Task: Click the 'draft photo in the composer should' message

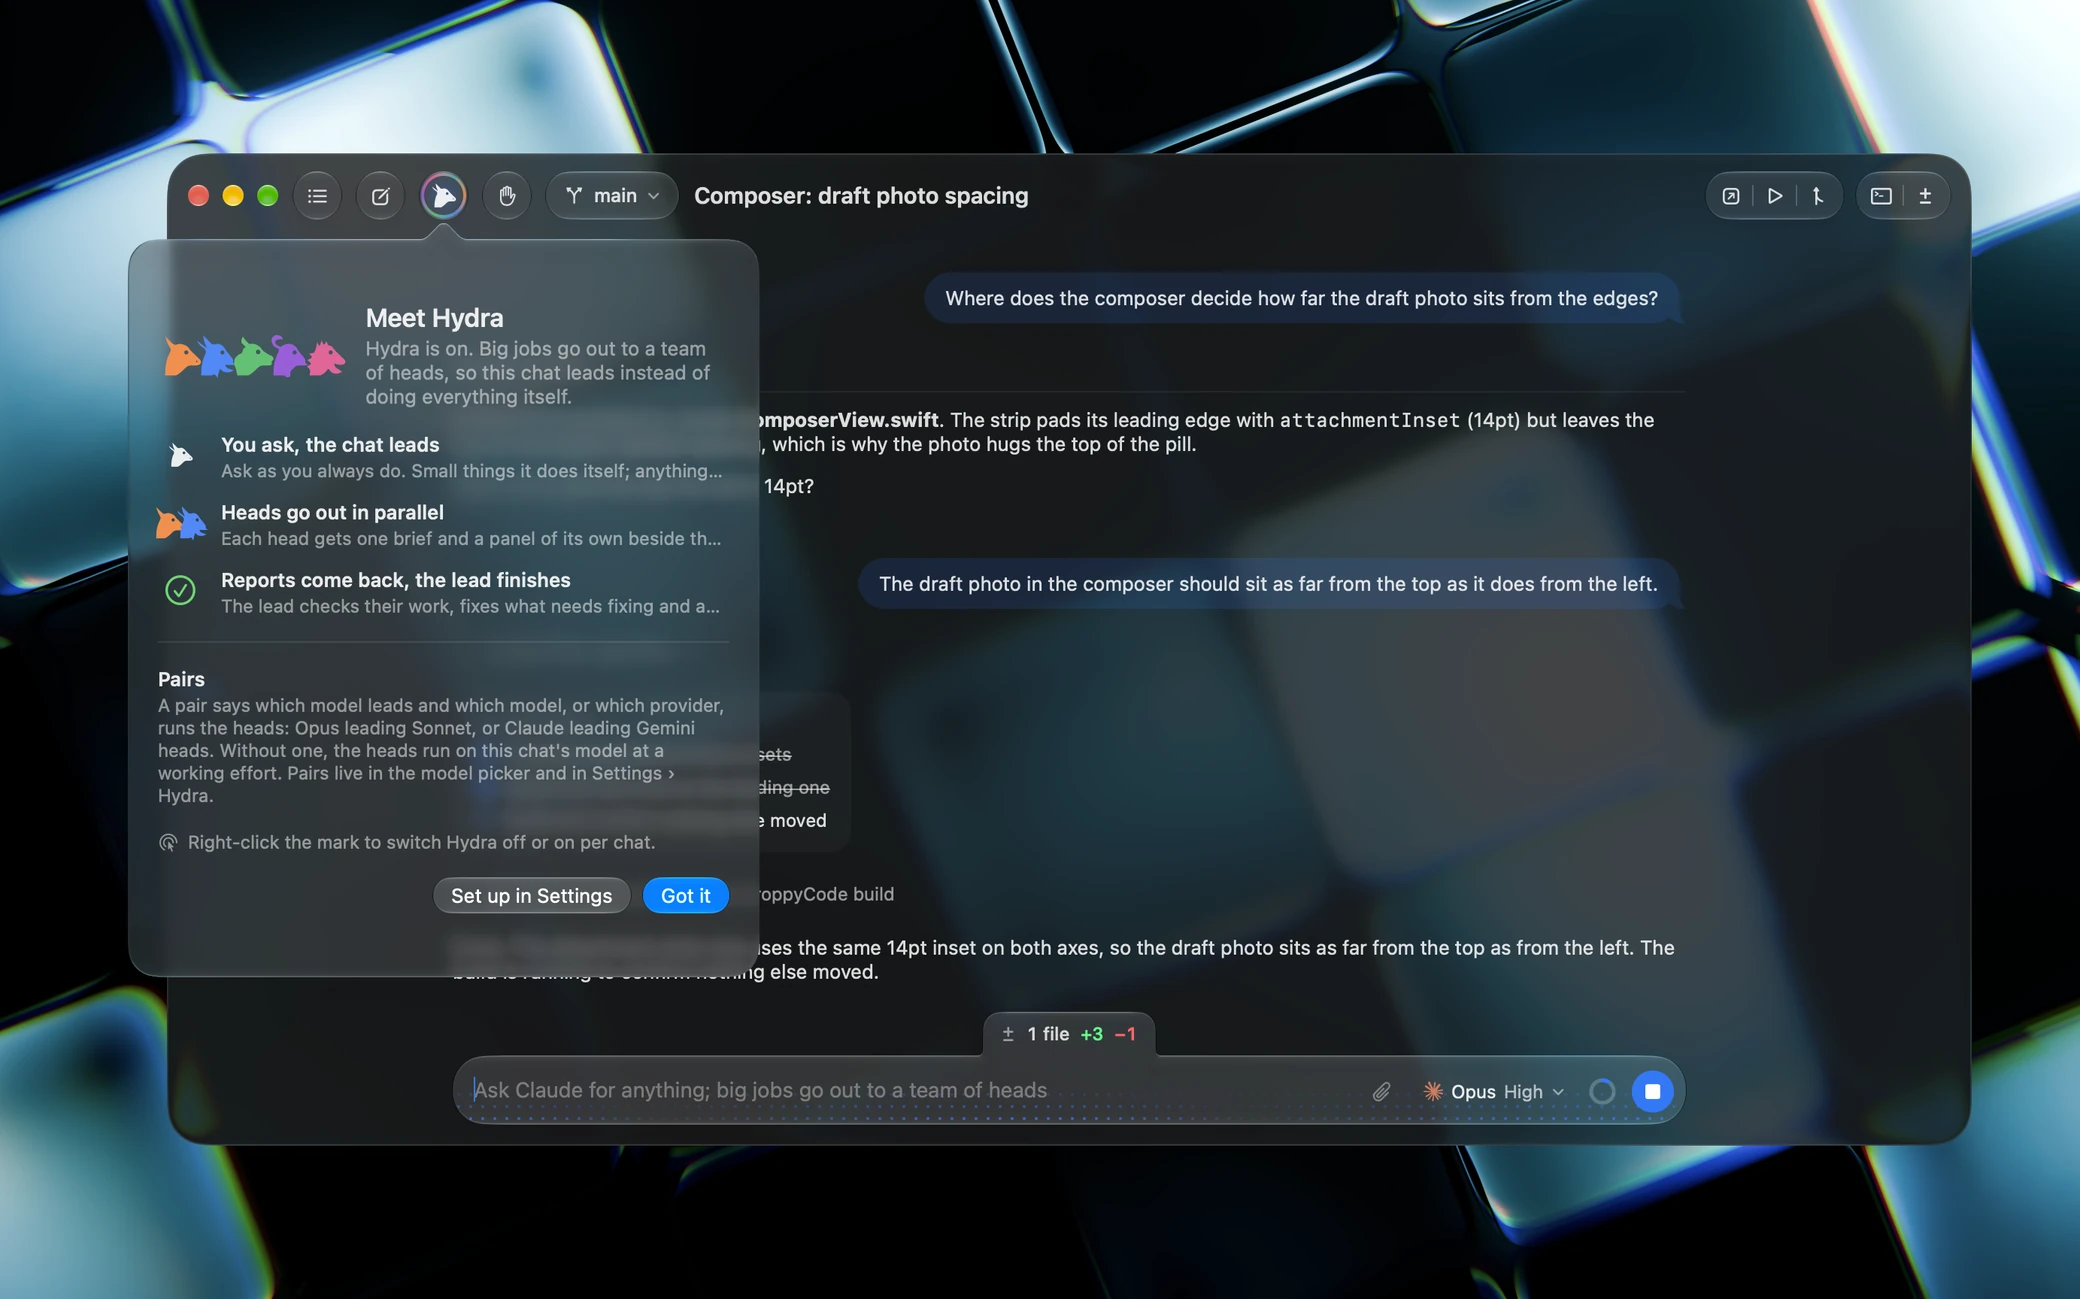Action: tap(1268, 584)
